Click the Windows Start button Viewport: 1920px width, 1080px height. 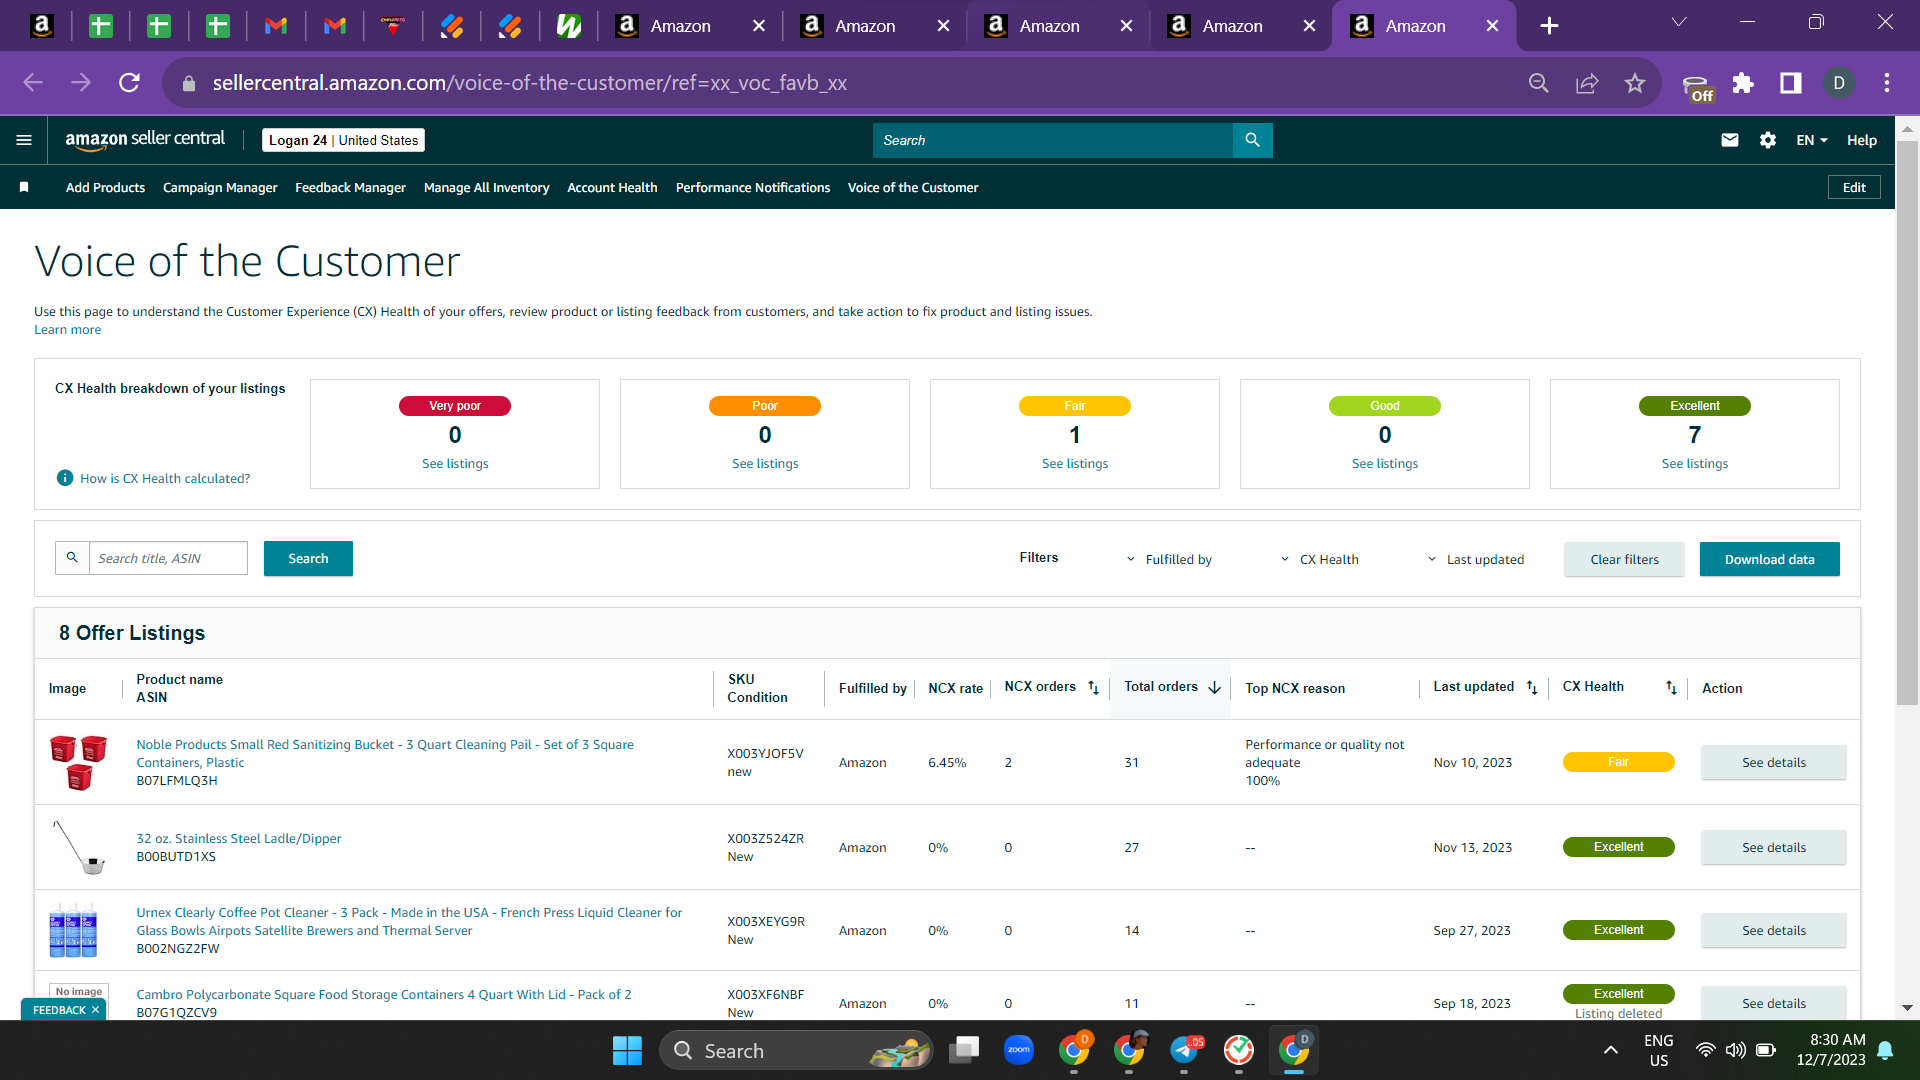click(x=627, y=1050)
